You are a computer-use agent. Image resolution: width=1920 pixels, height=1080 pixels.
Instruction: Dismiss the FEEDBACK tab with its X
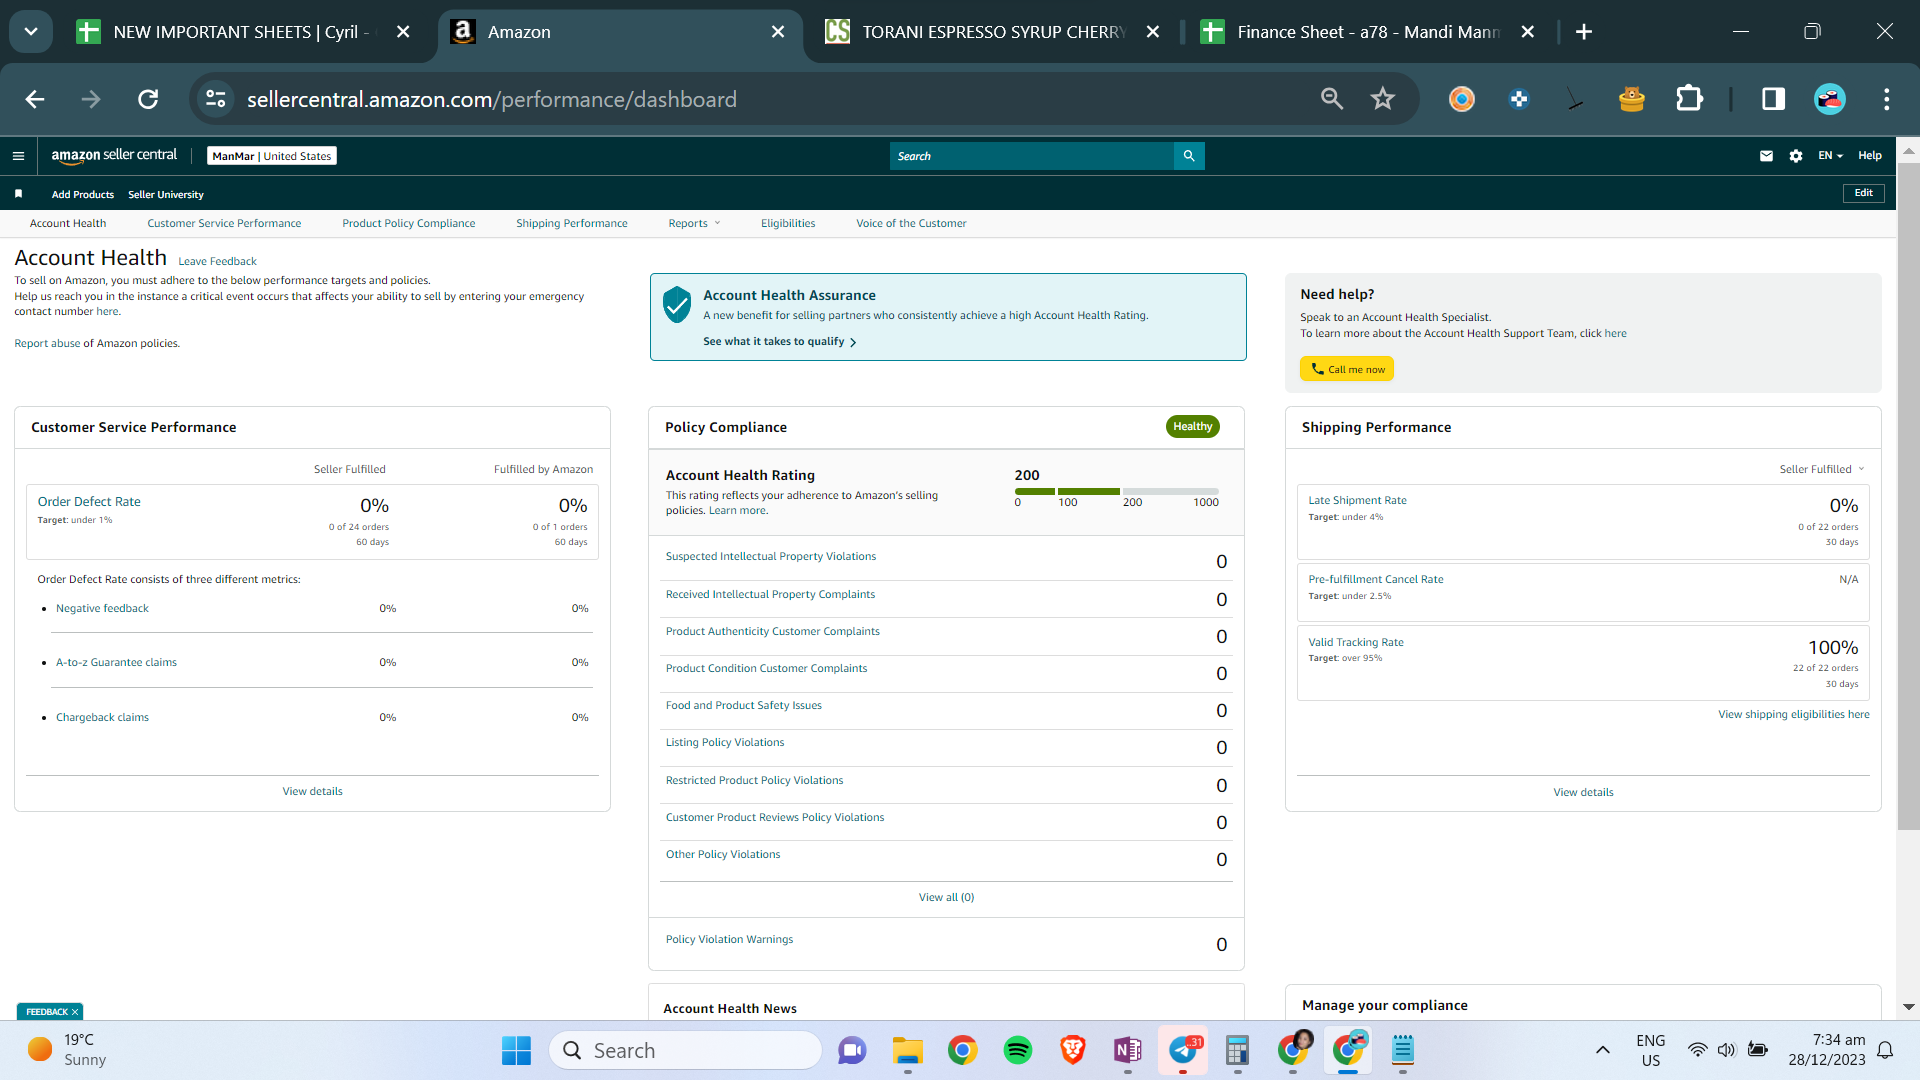pos(75,1012)
